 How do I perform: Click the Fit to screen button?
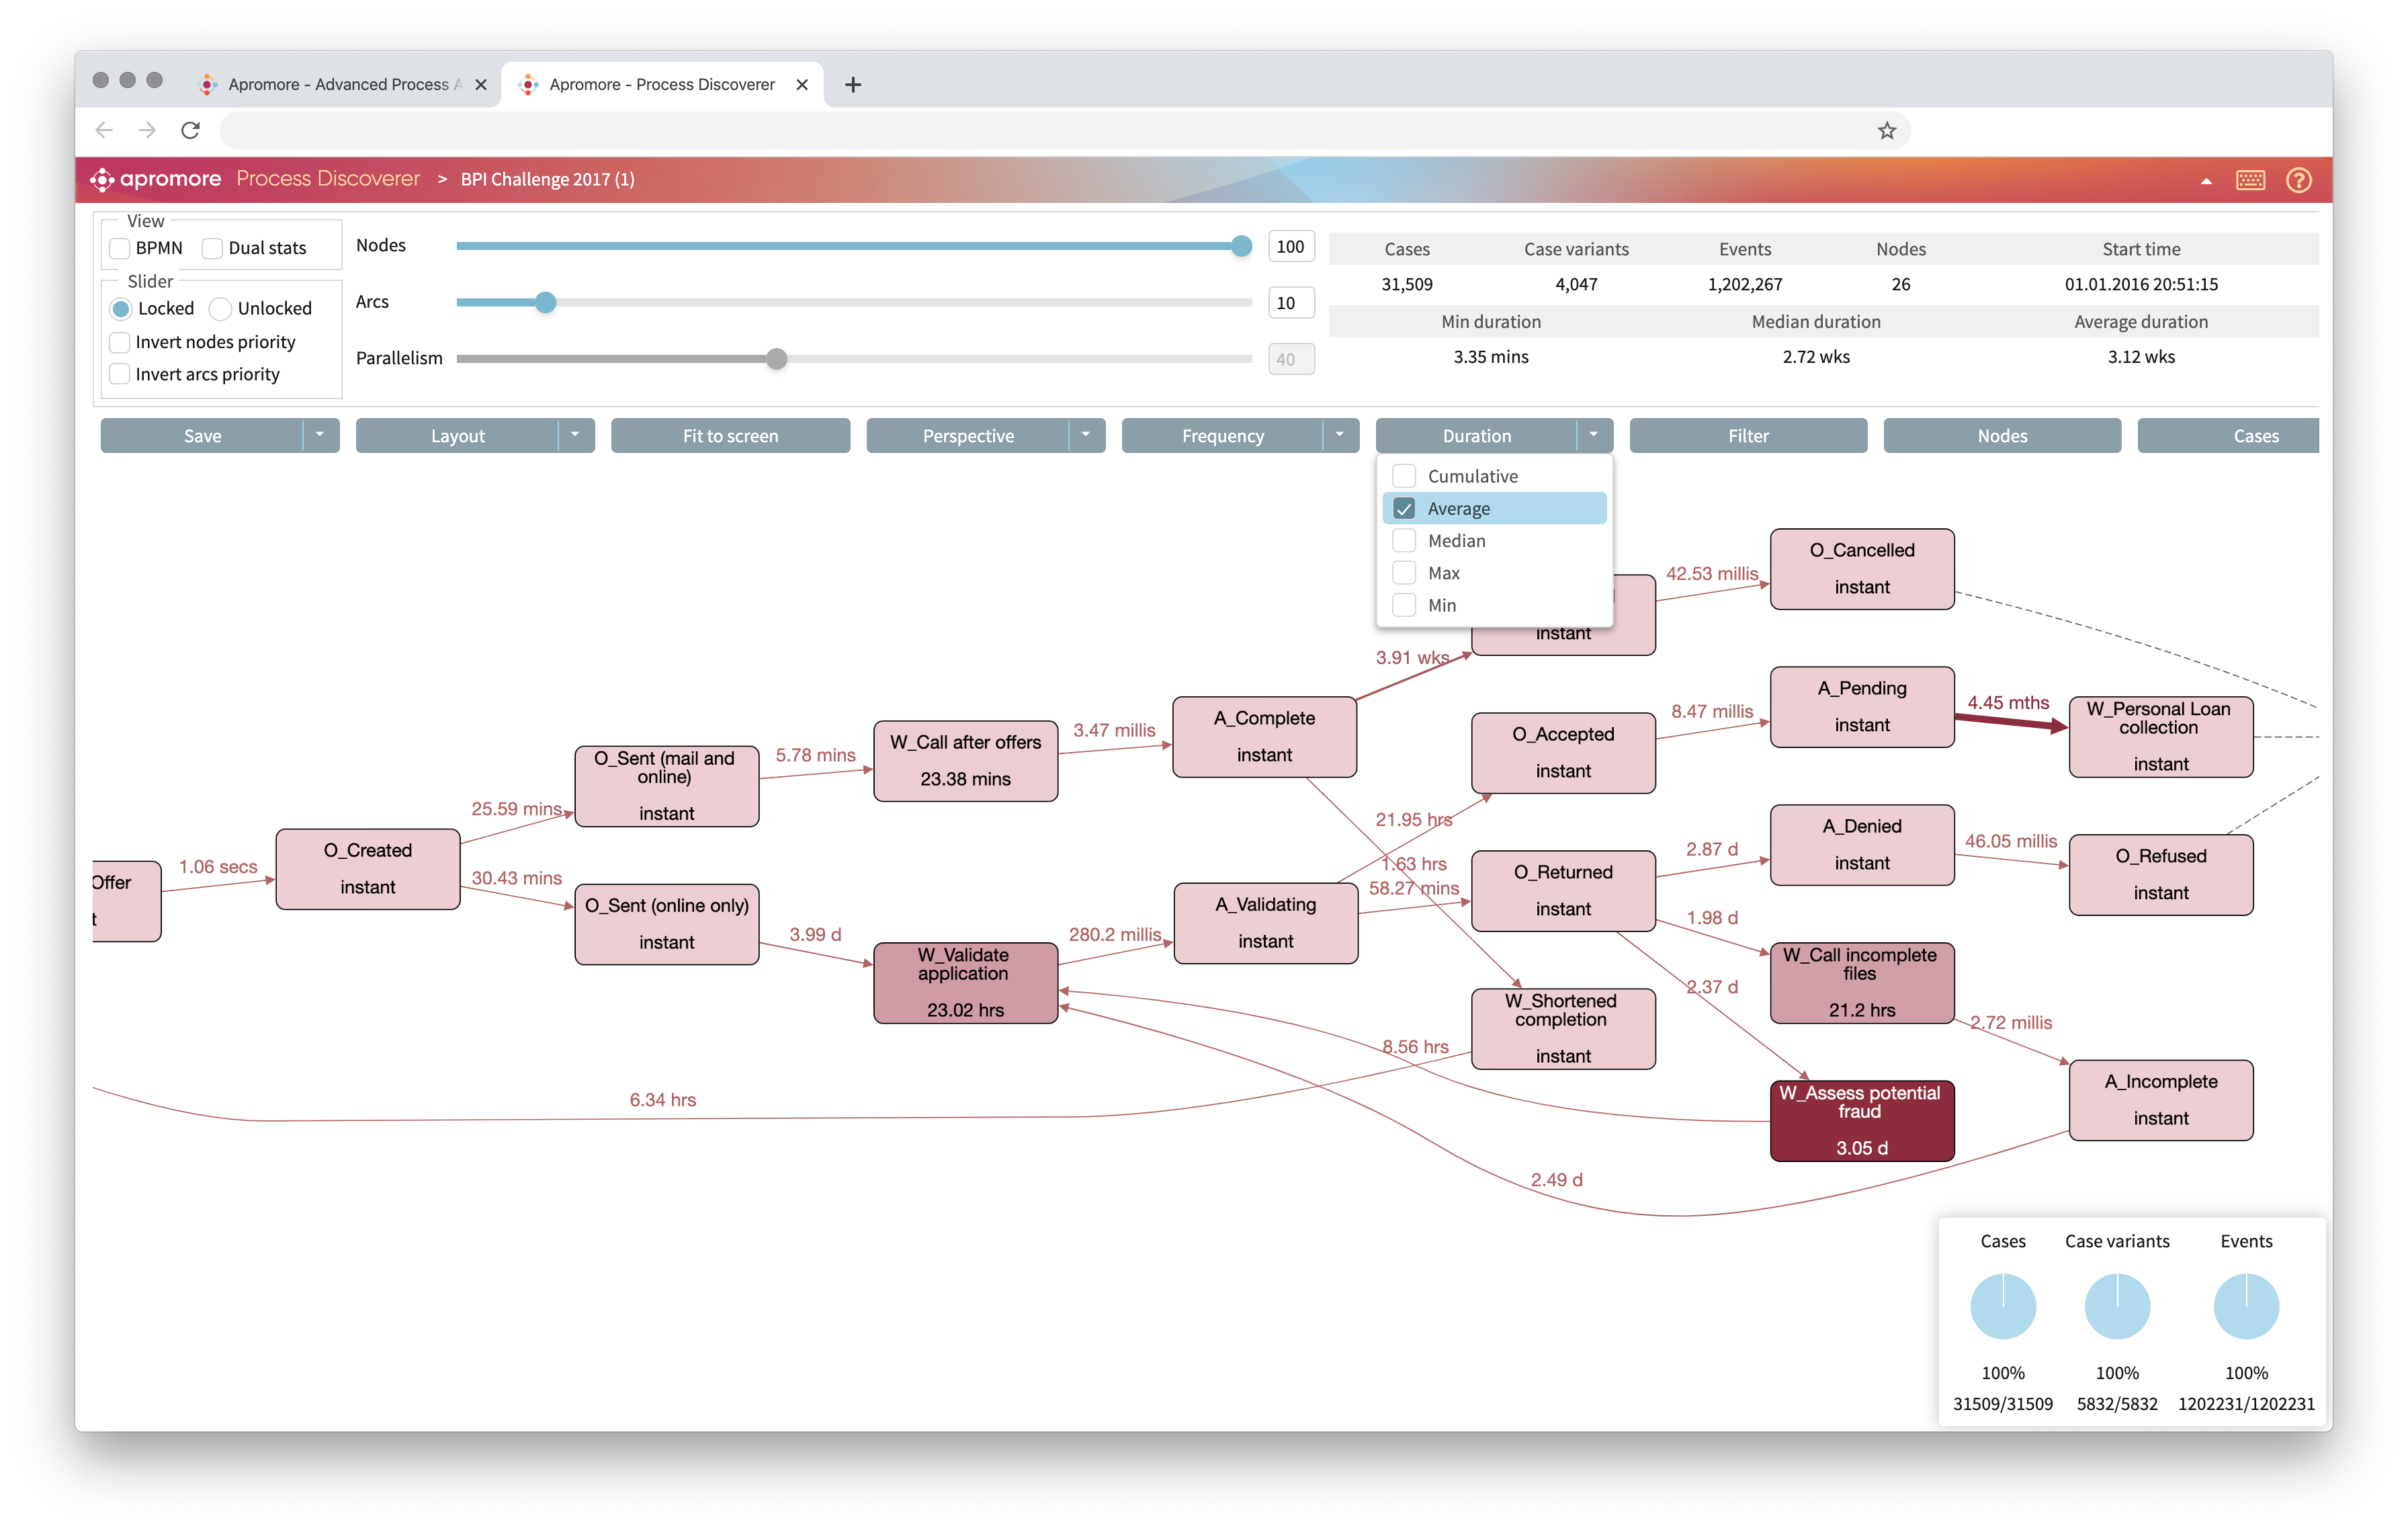[730, 435]
